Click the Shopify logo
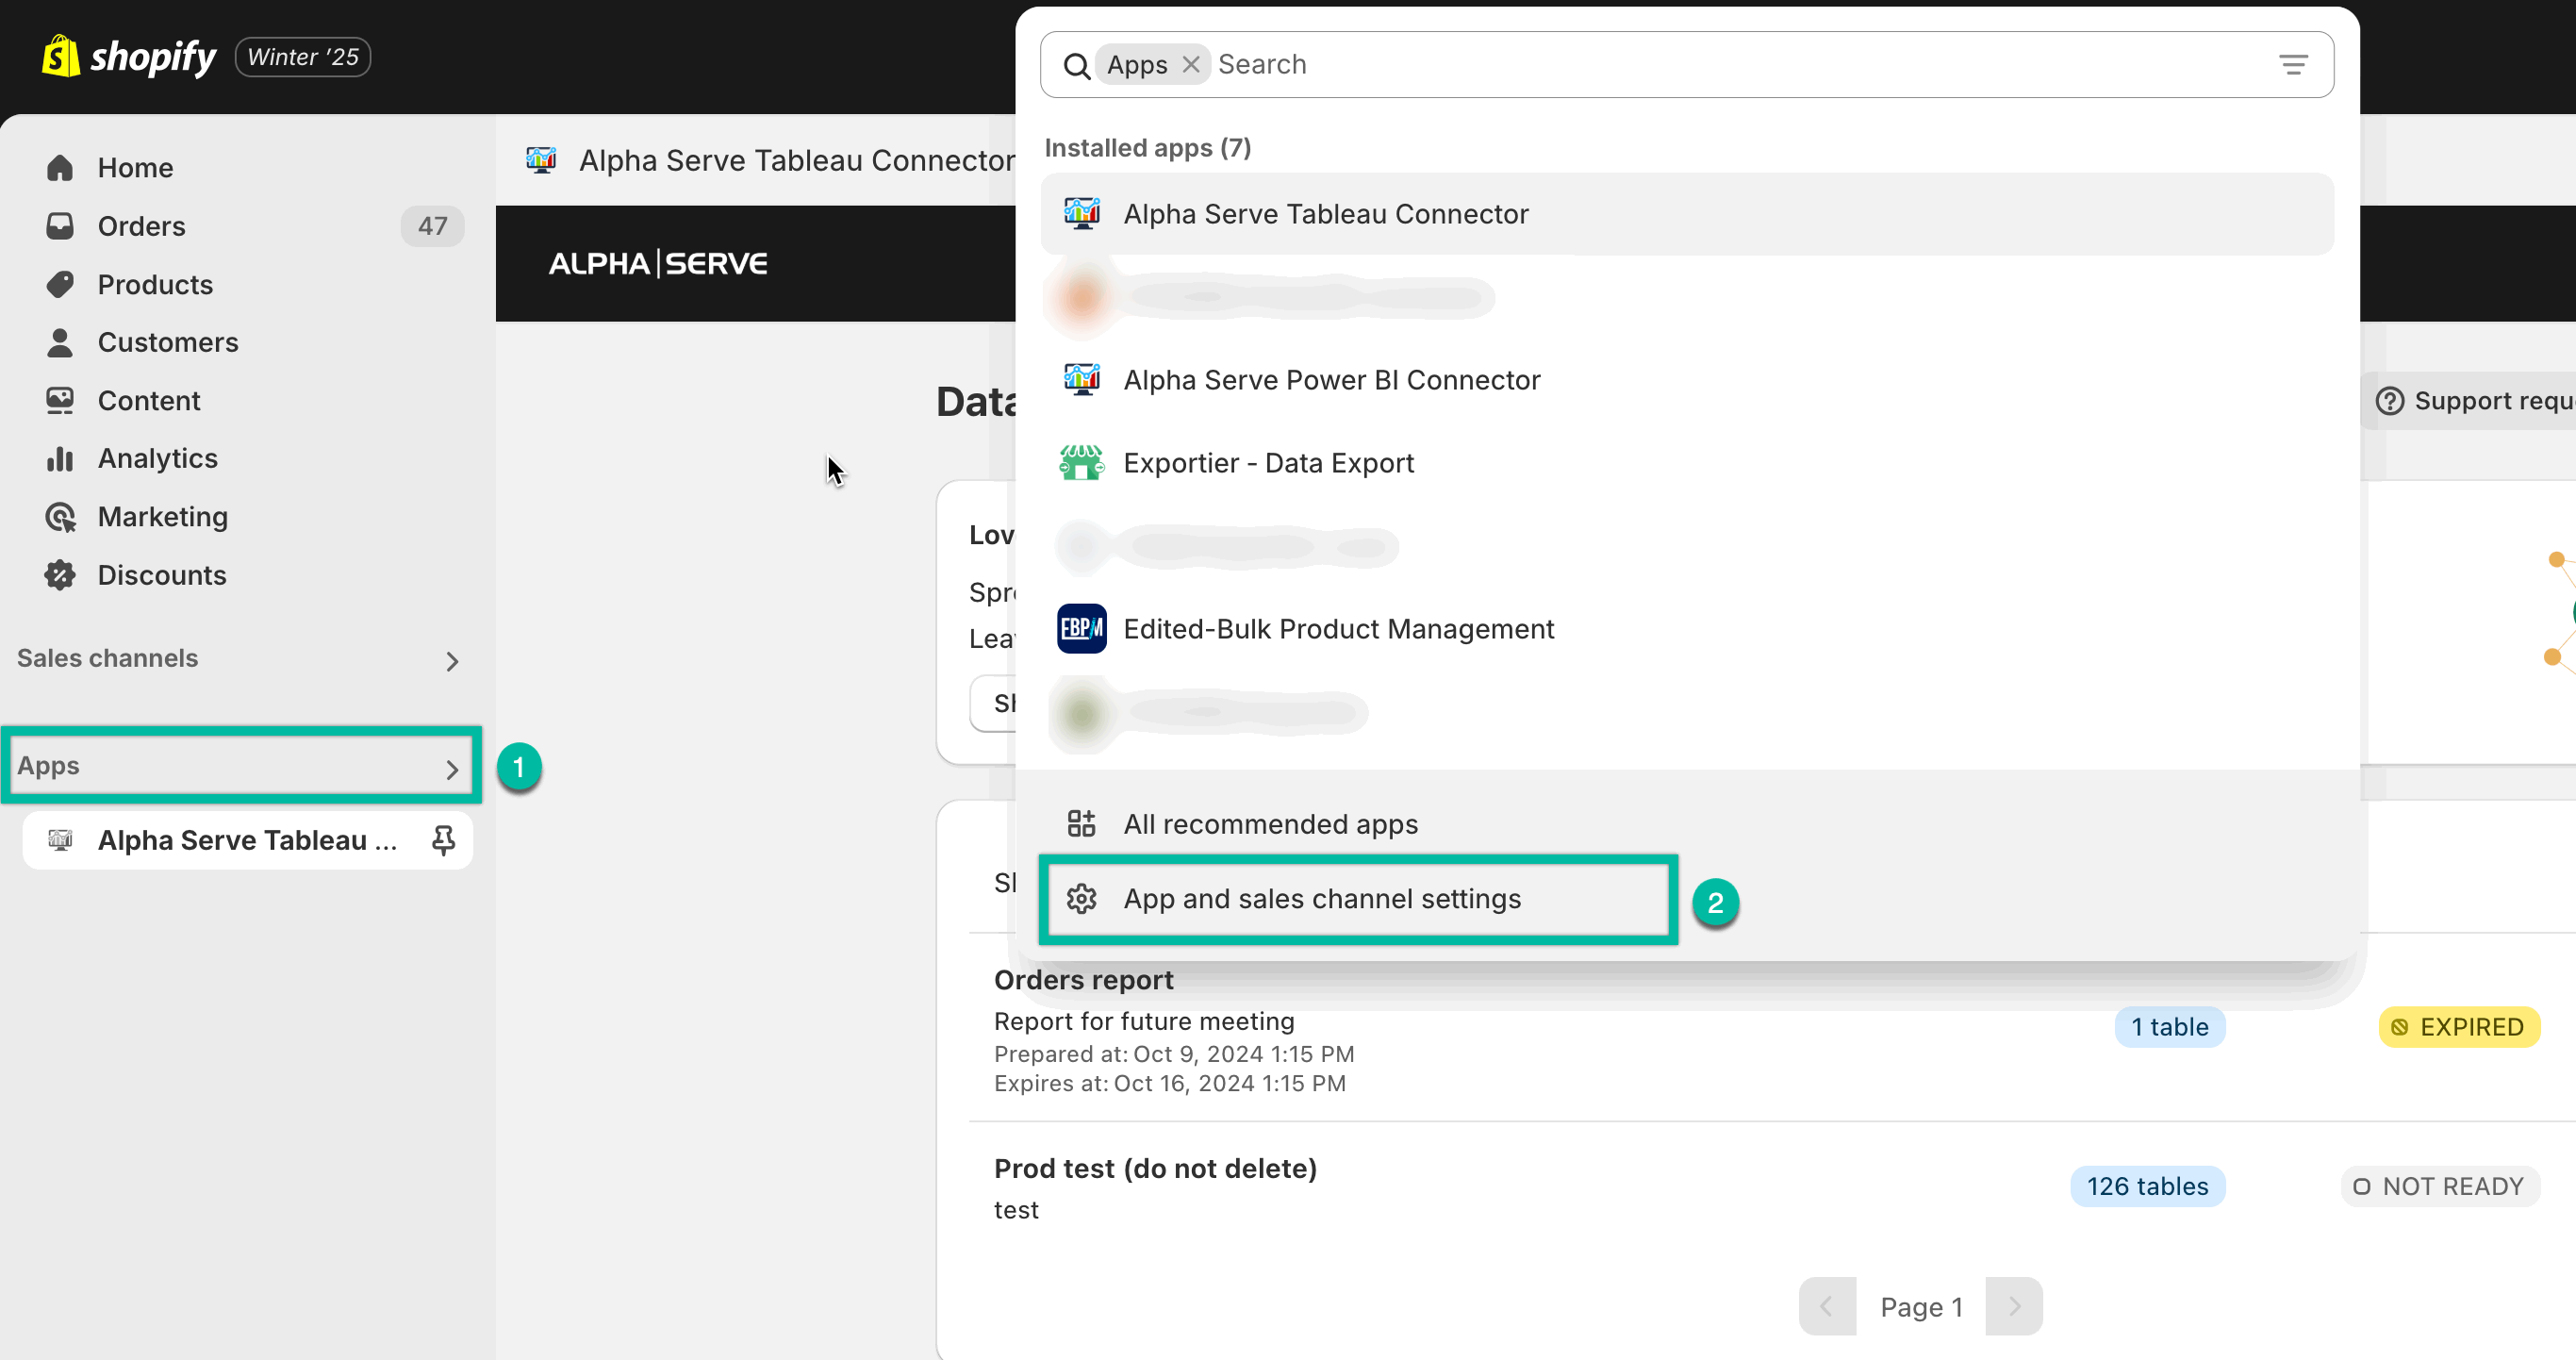Viewport: 2576px width, 1360px height. pos(129,57)
